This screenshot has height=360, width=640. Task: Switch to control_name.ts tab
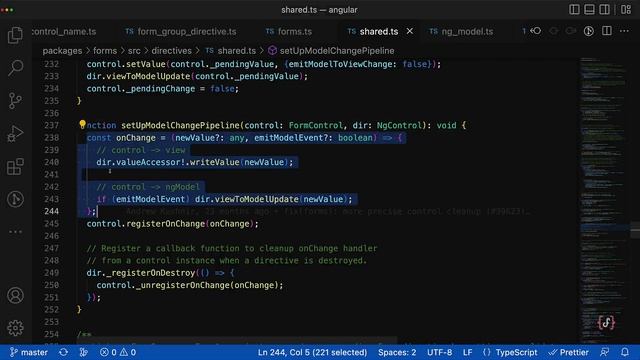tap(64, 31)
